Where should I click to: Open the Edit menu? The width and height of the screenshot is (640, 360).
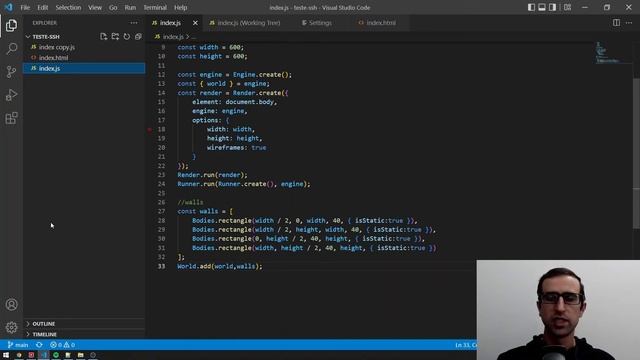(x=42, y=7)
